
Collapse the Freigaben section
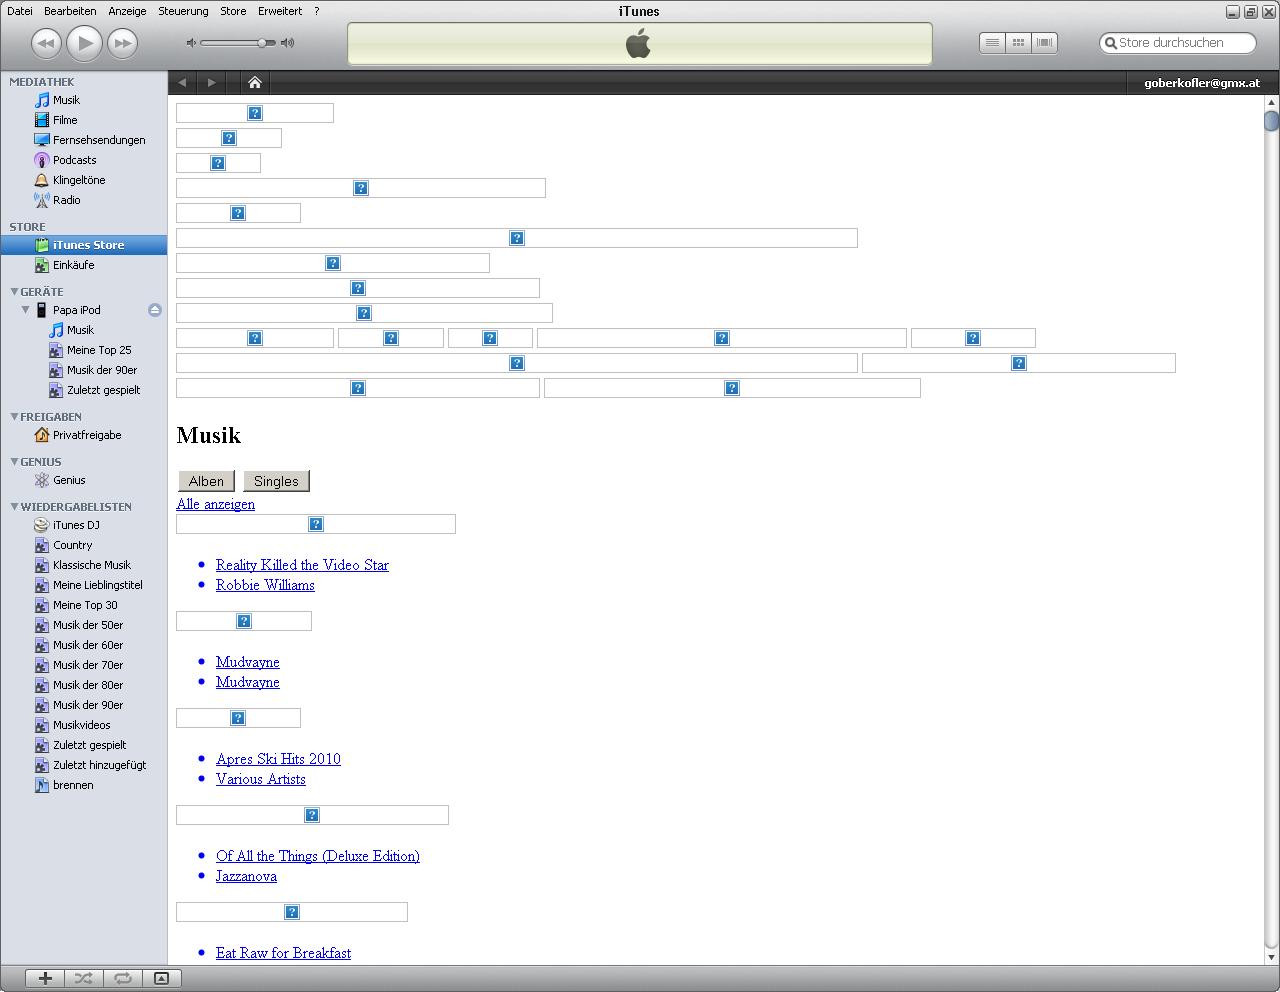14,416
